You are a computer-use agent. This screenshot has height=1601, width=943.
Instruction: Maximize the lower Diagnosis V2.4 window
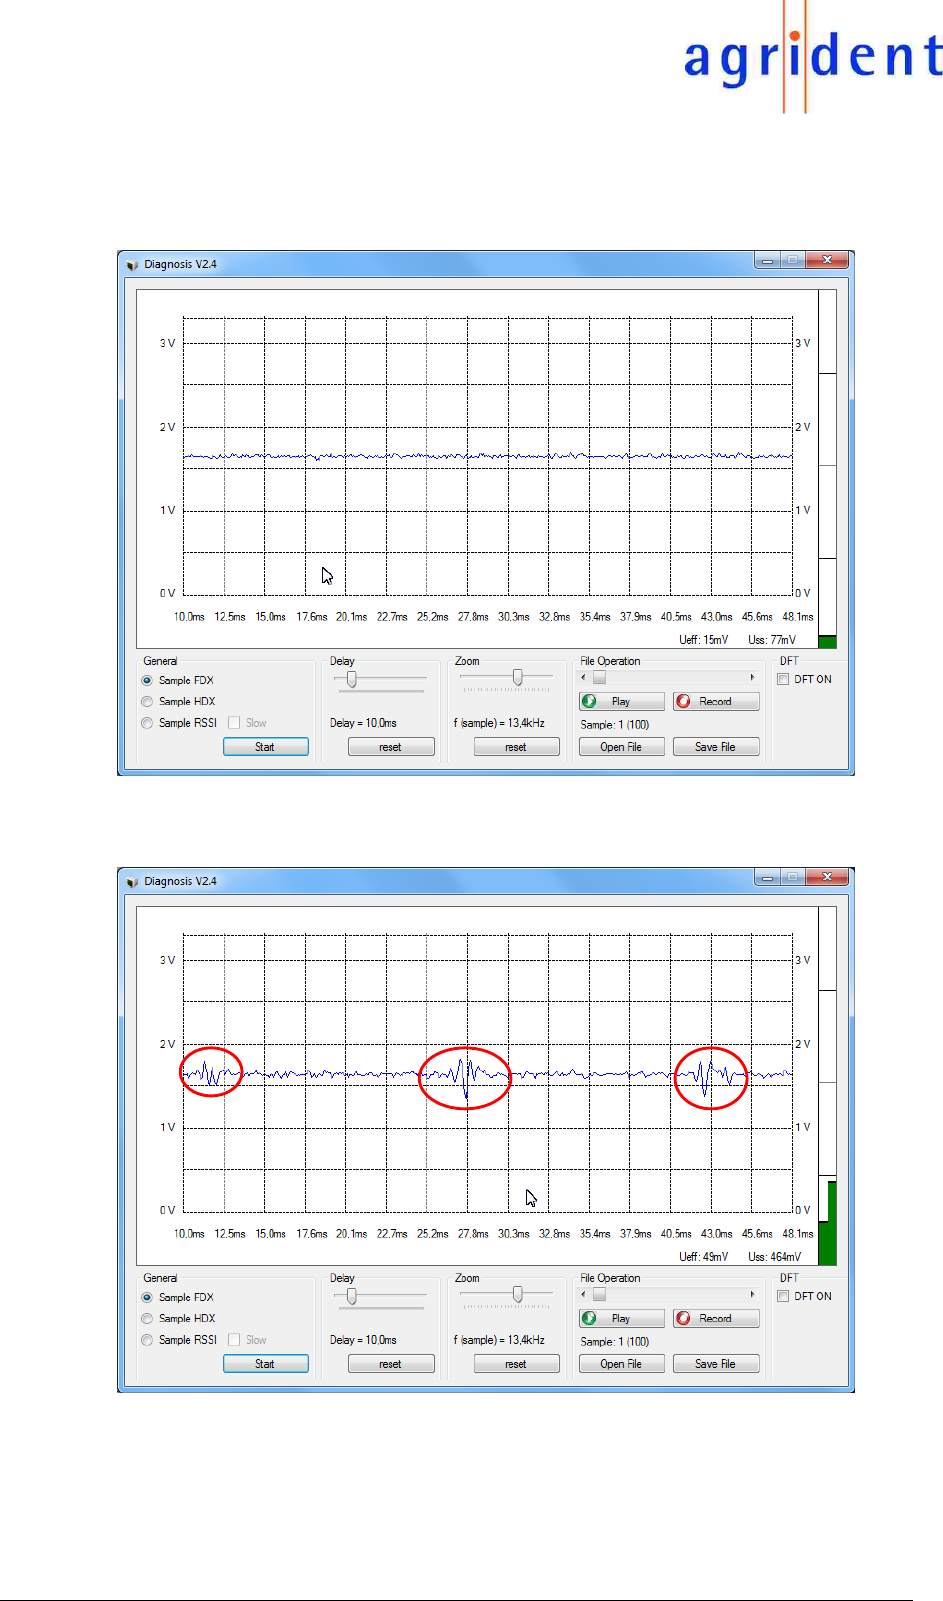pos(792,878)
